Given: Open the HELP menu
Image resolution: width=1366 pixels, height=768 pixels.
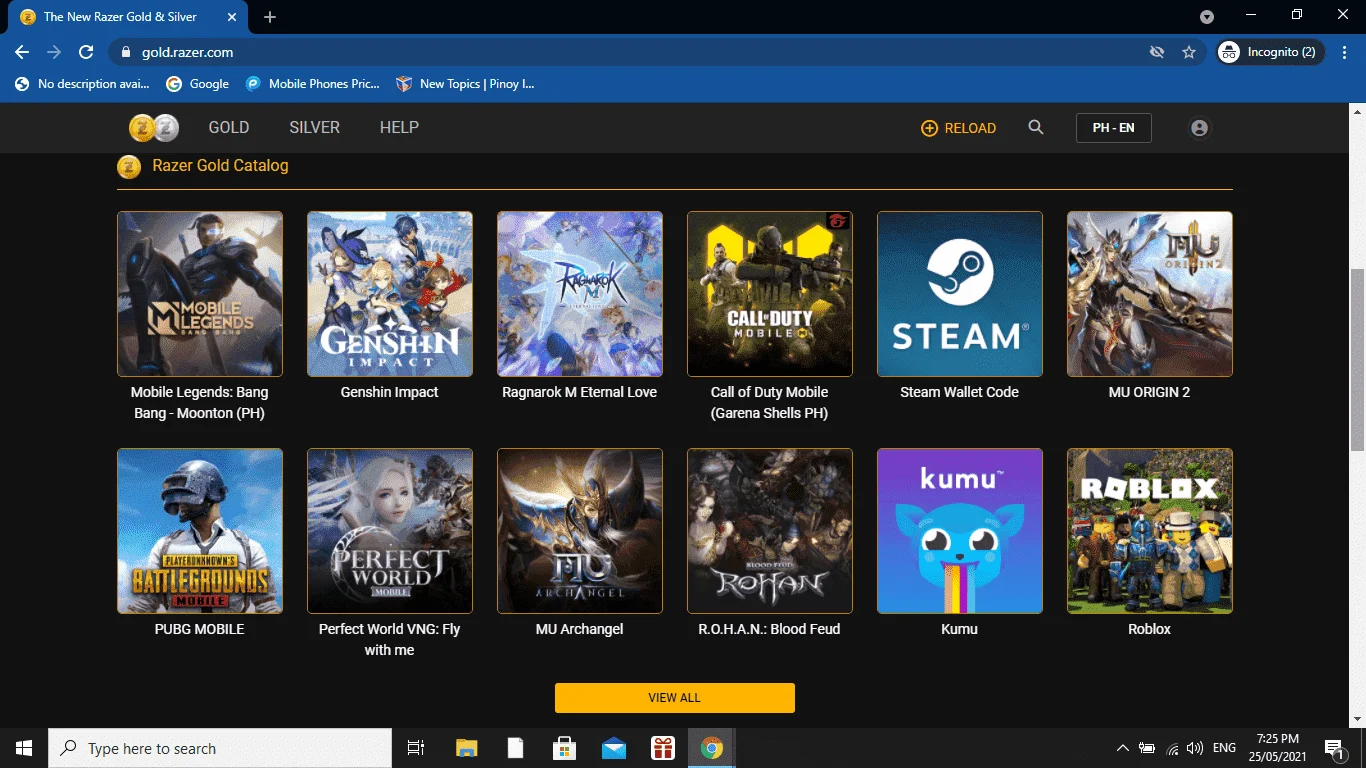Looking at the screenshot, I should 399,127.
